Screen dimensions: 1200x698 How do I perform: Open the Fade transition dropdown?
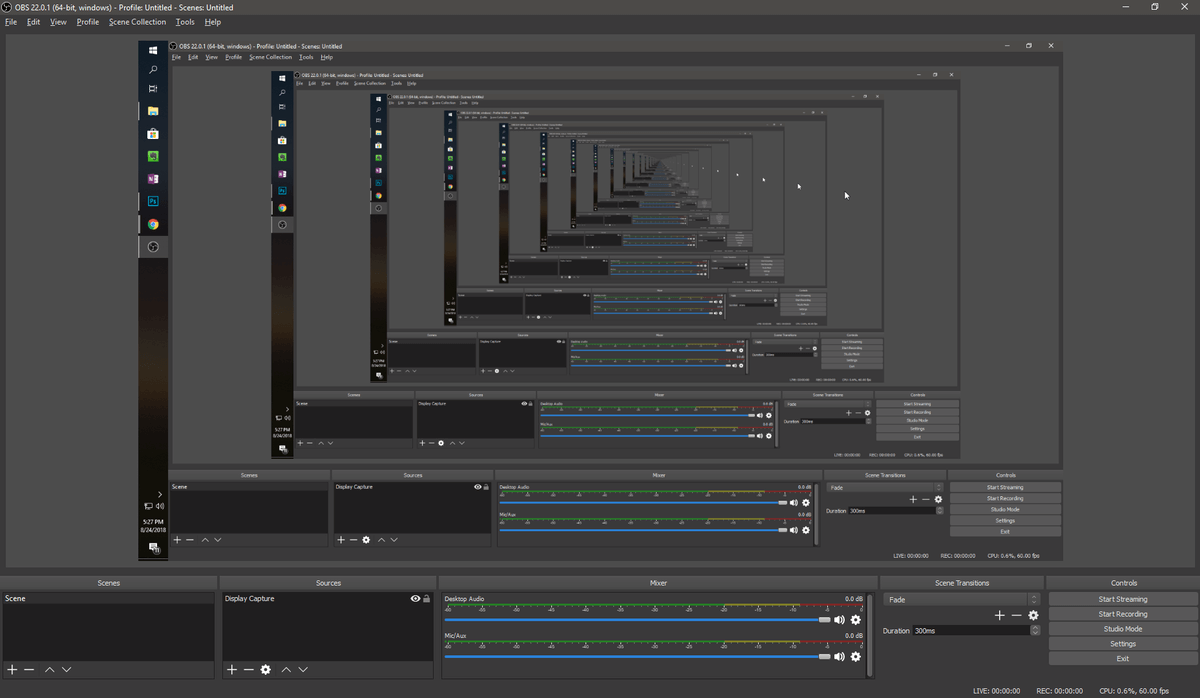click(962, 599)
